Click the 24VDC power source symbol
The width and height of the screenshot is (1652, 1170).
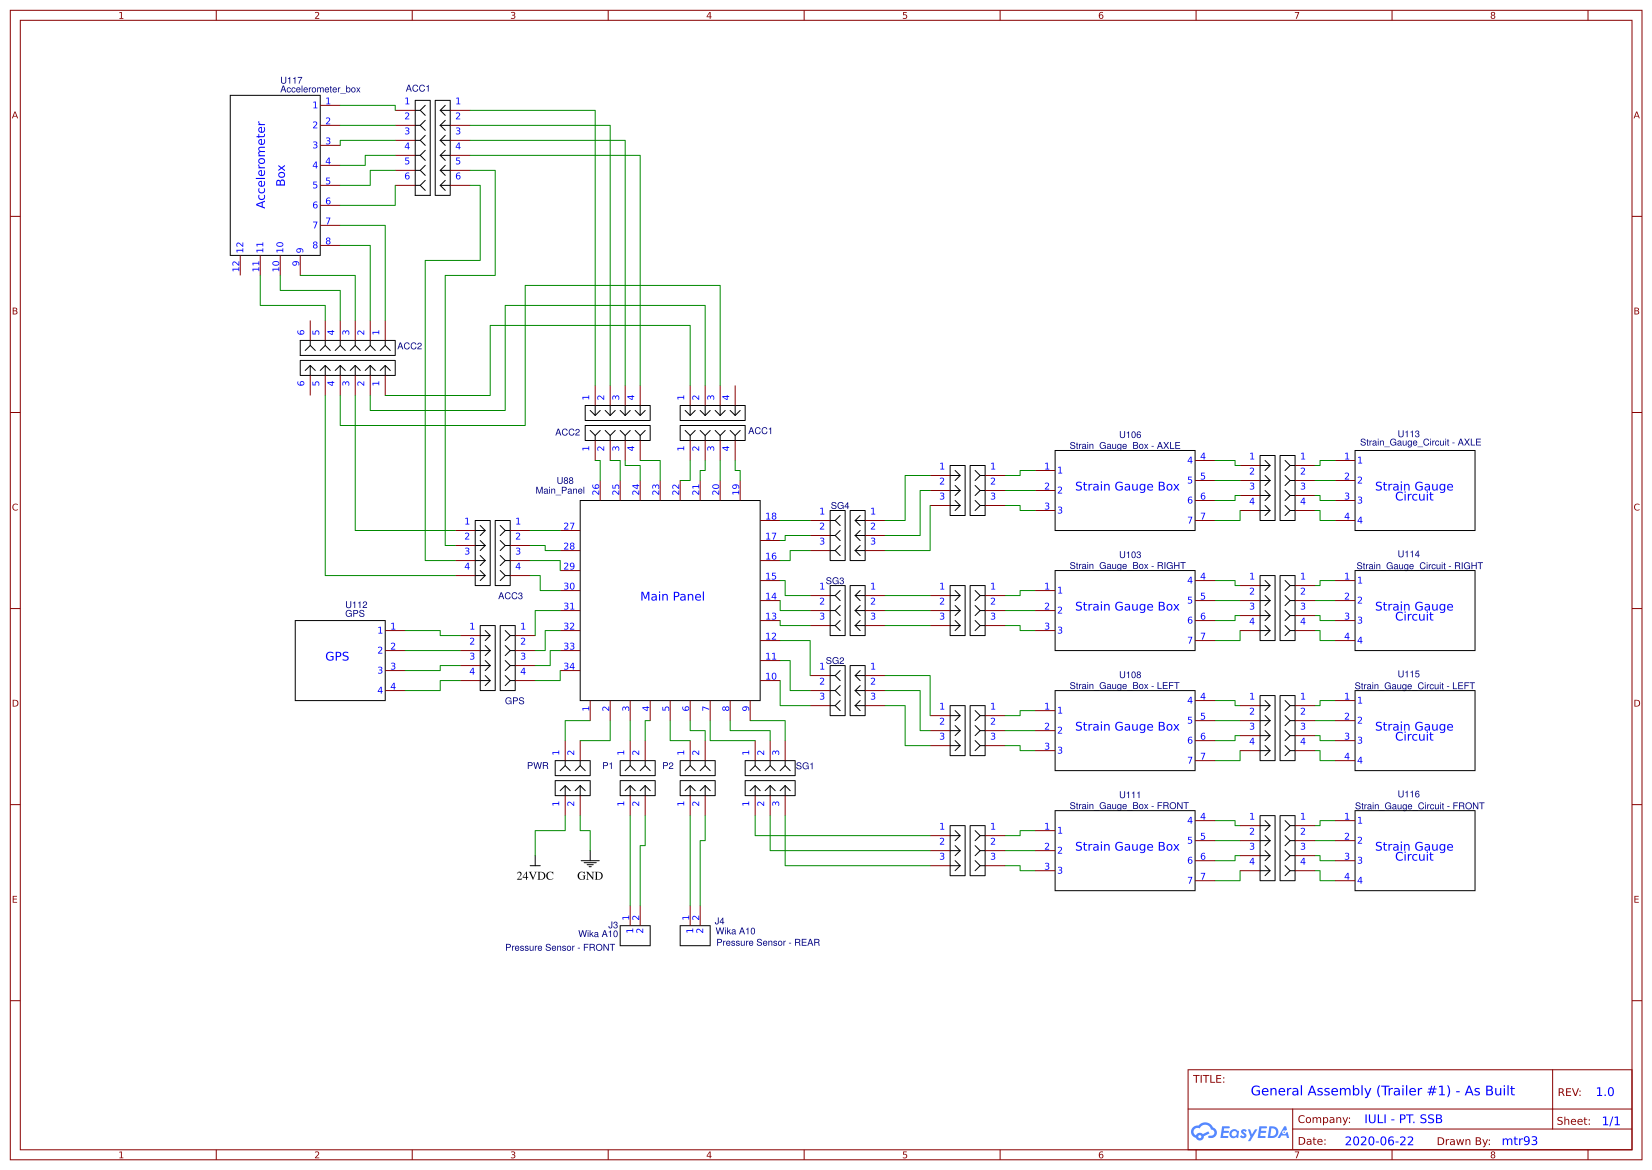(x=535, y=860)
